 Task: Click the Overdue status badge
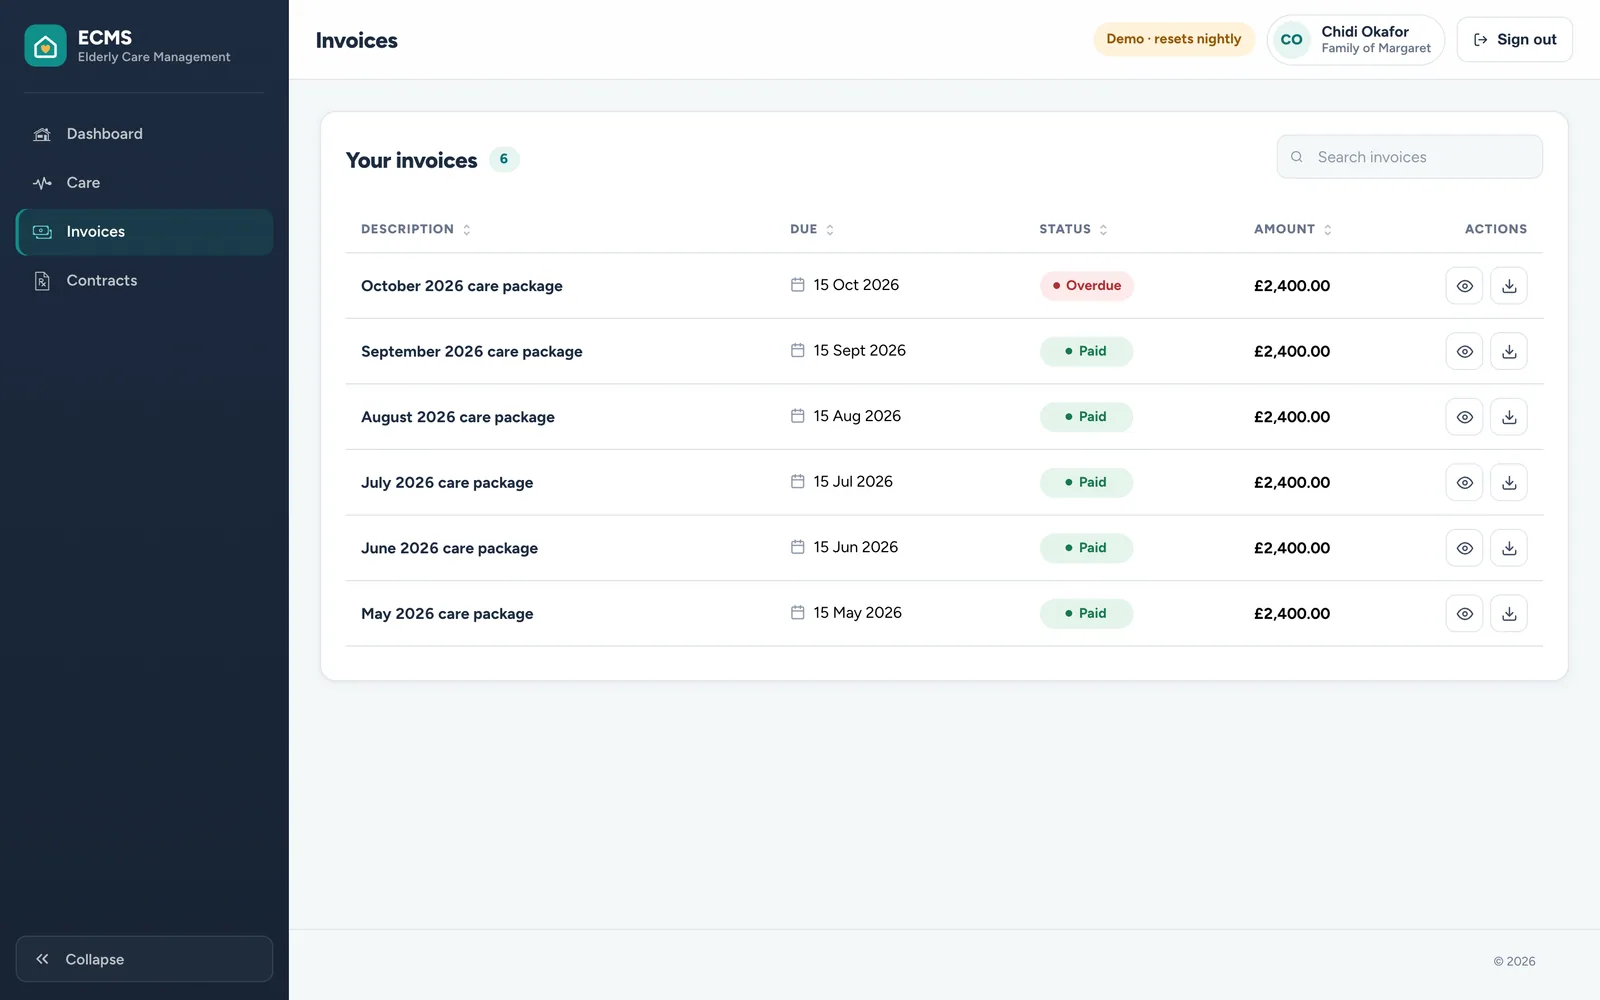click(x=1087, y=286)
